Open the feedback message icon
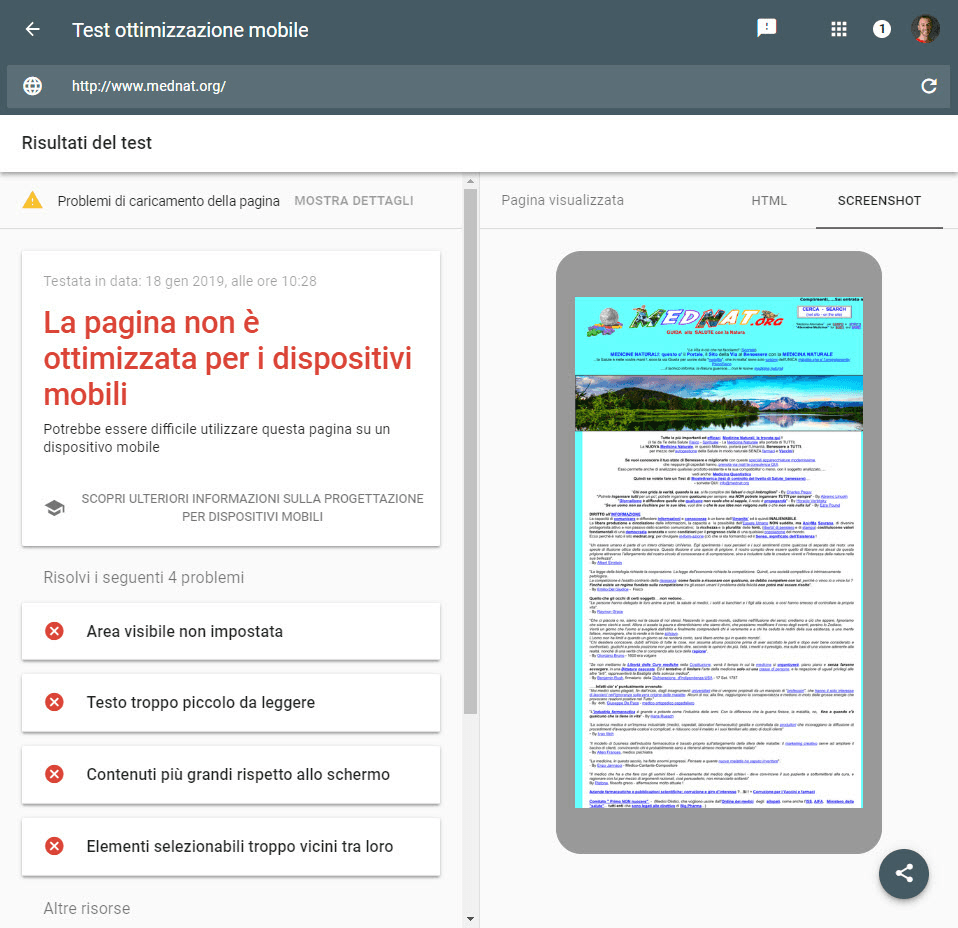The image size is (958, 928). click(x=767, y=29)
